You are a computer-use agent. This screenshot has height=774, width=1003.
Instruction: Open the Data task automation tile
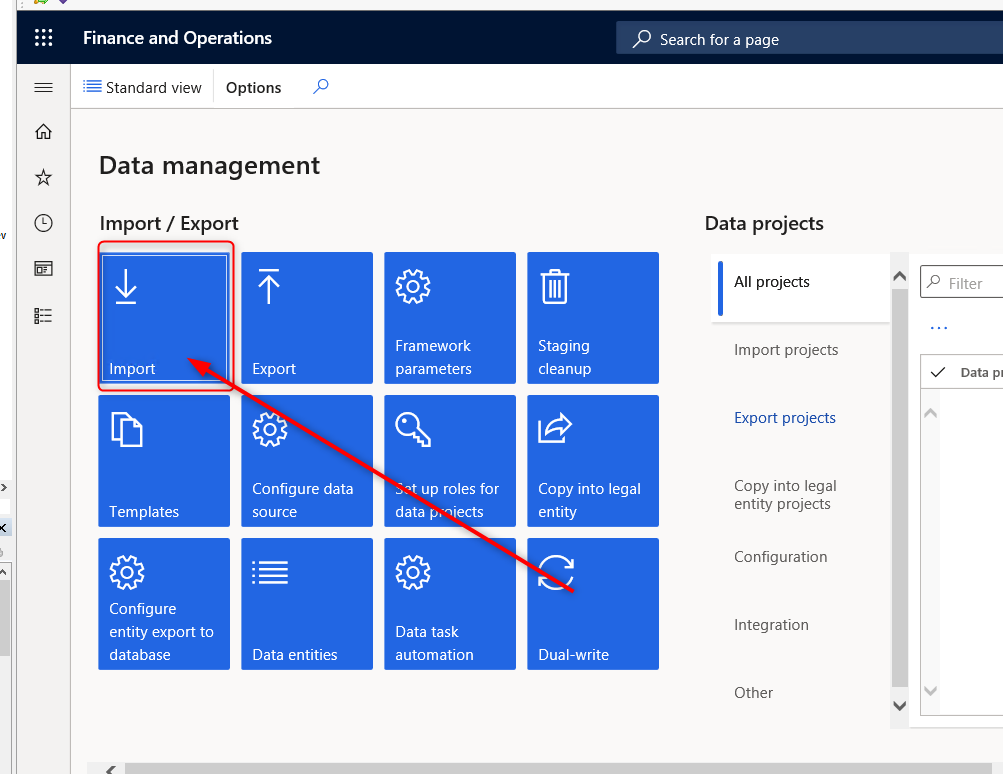point(450,604)
